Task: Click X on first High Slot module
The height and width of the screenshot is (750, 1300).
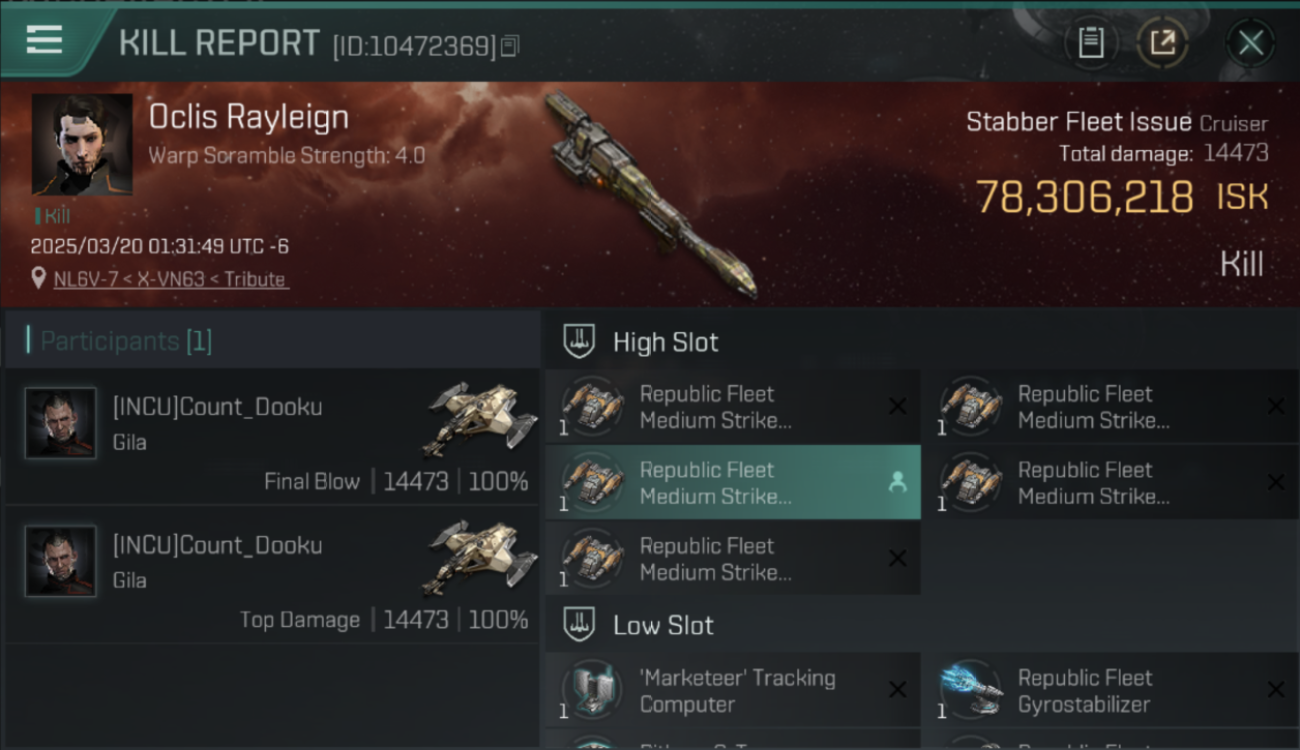Action: click(x=897, y=406)
